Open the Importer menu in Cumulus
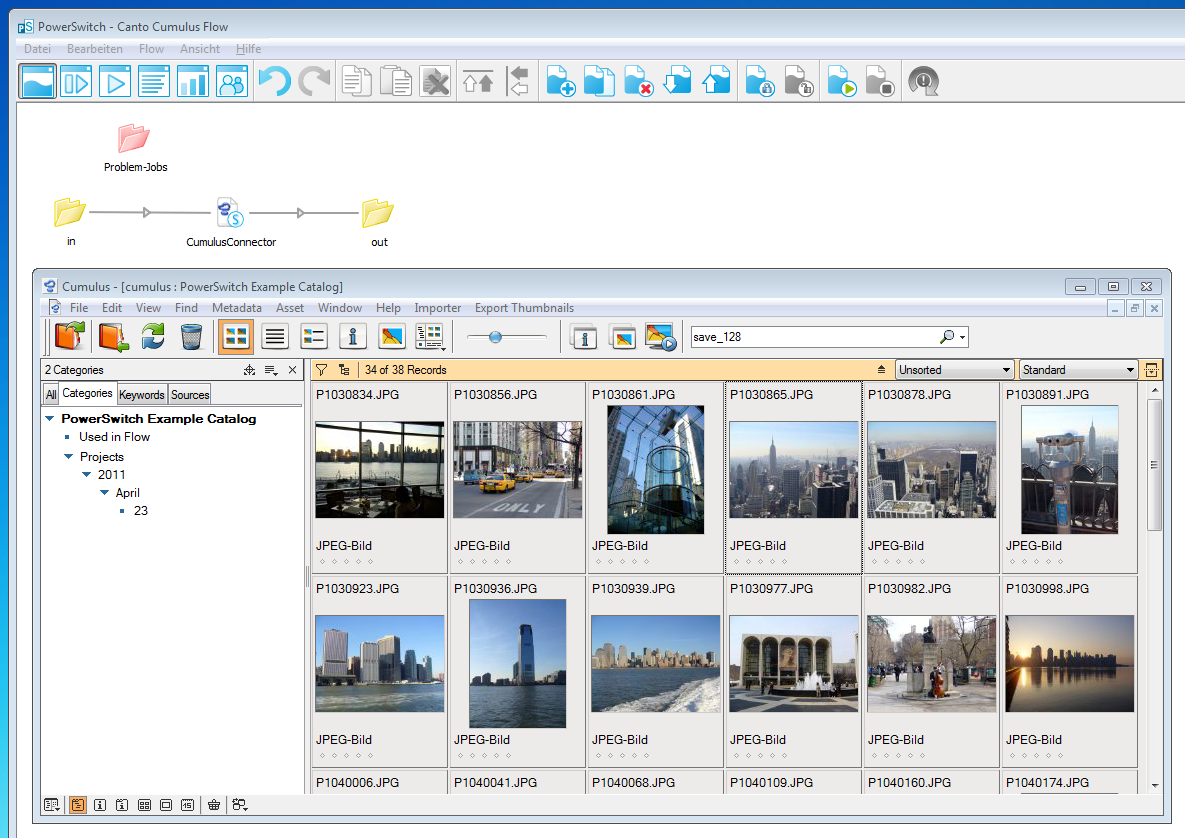Image resolution: width=1185 pixels, height=838 pixels. pos(438,308)
